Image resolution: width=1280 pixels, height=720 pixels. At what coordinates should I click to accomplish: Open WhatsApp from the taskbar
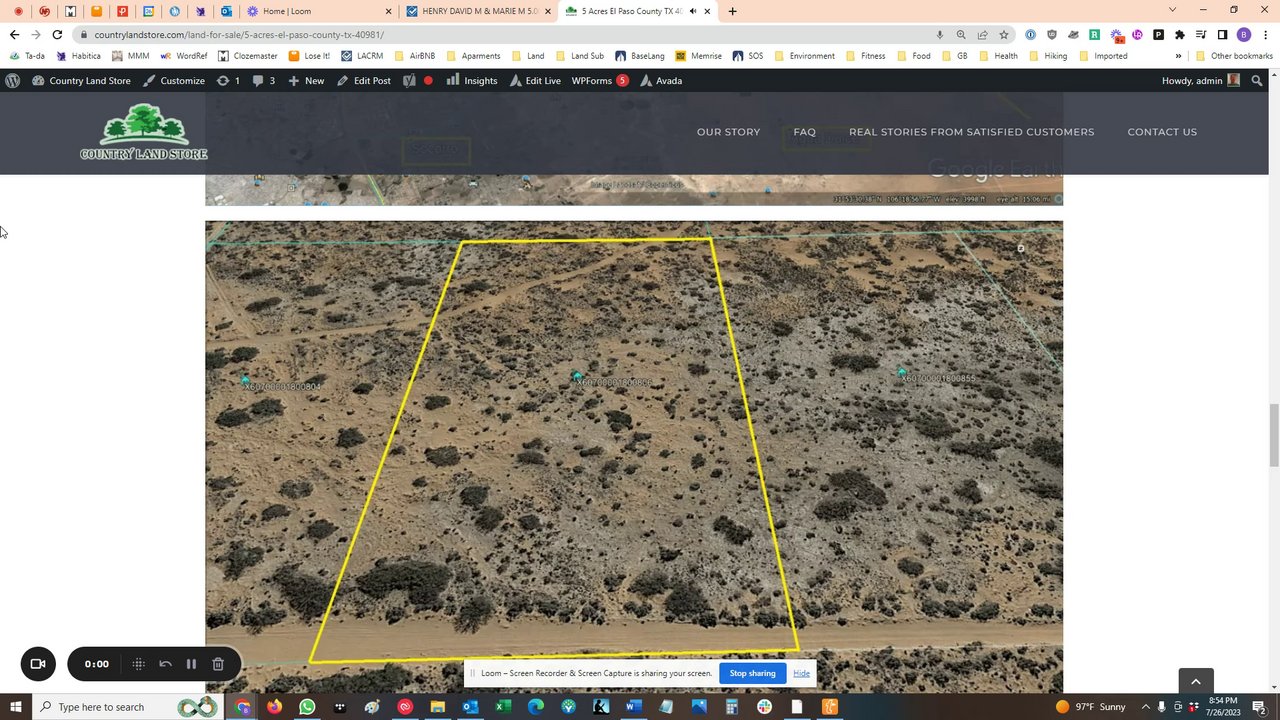click(x=307, y=707)
